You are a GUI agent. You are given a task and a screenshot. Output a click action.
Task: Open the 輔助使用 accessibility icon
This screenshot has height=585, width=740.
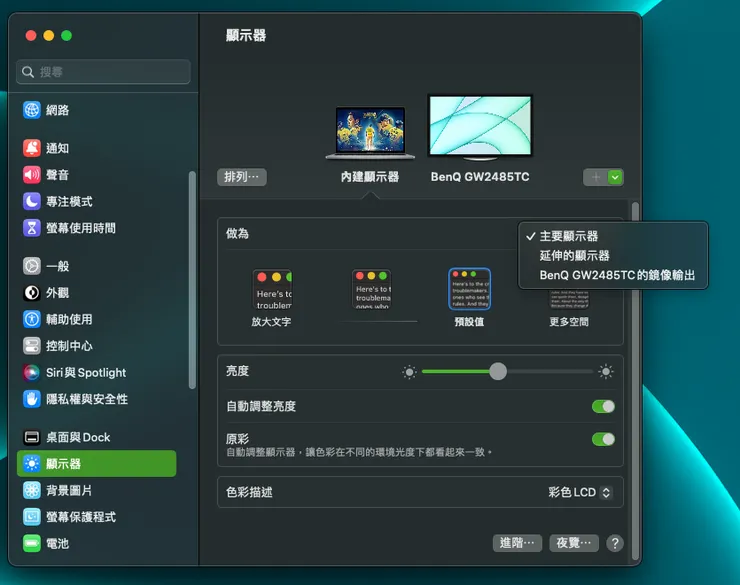(x=32, y=319)
